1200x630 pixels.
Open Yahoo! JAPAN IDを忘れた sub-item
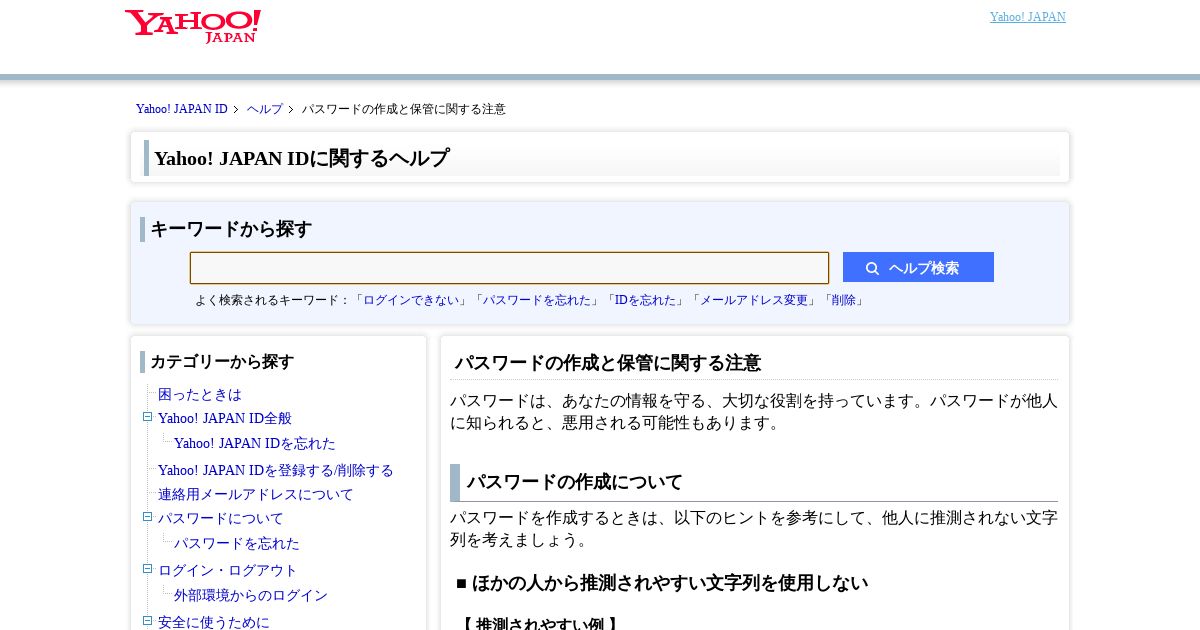[255, 444]
